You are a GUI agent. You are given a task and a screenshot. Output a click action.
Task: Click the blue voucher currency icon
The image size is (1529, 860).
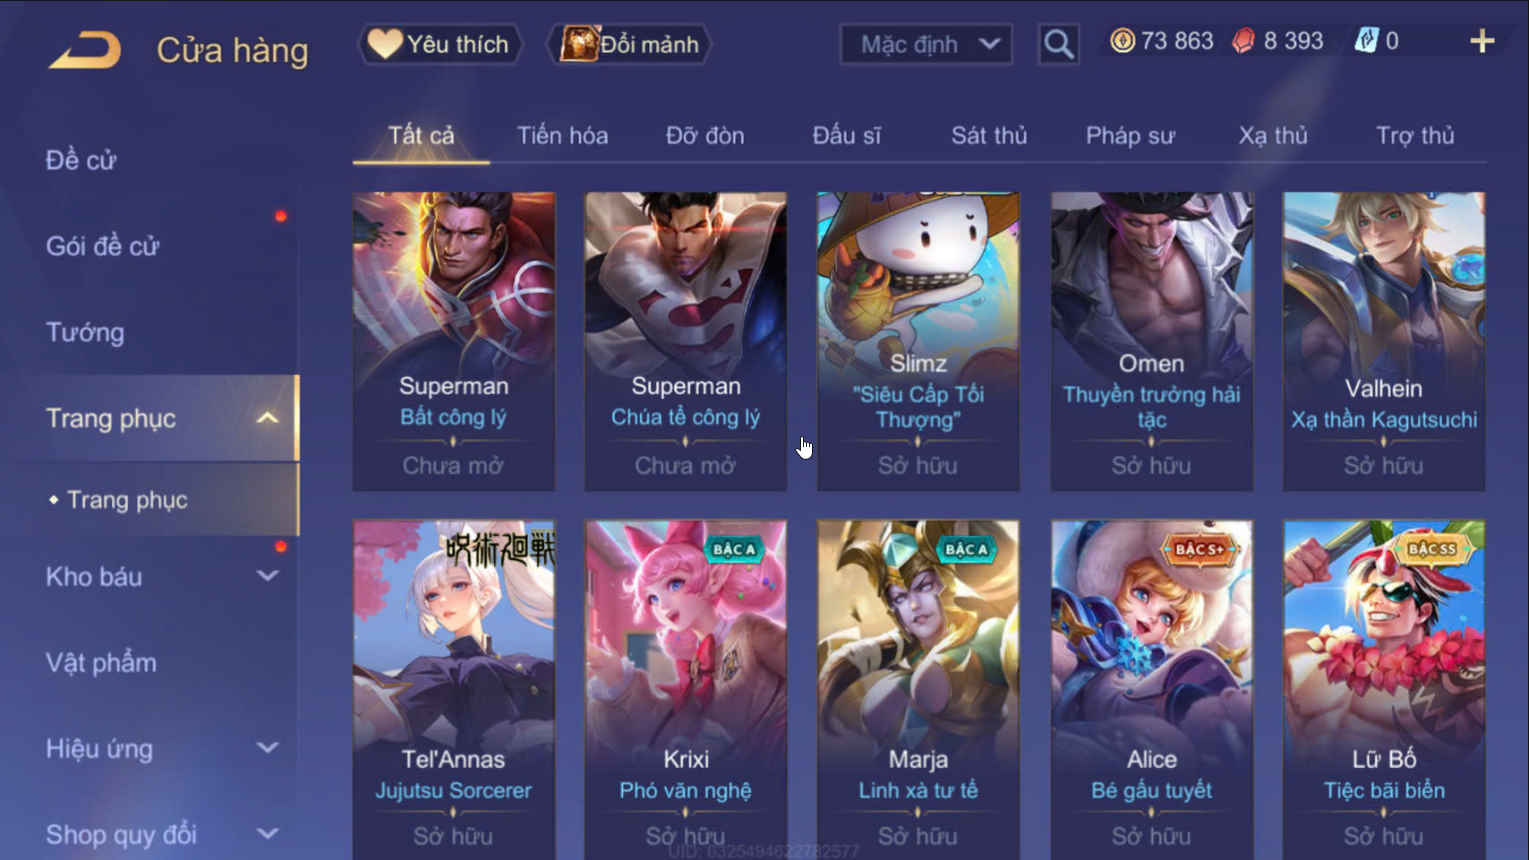[x=1365, y=41]
